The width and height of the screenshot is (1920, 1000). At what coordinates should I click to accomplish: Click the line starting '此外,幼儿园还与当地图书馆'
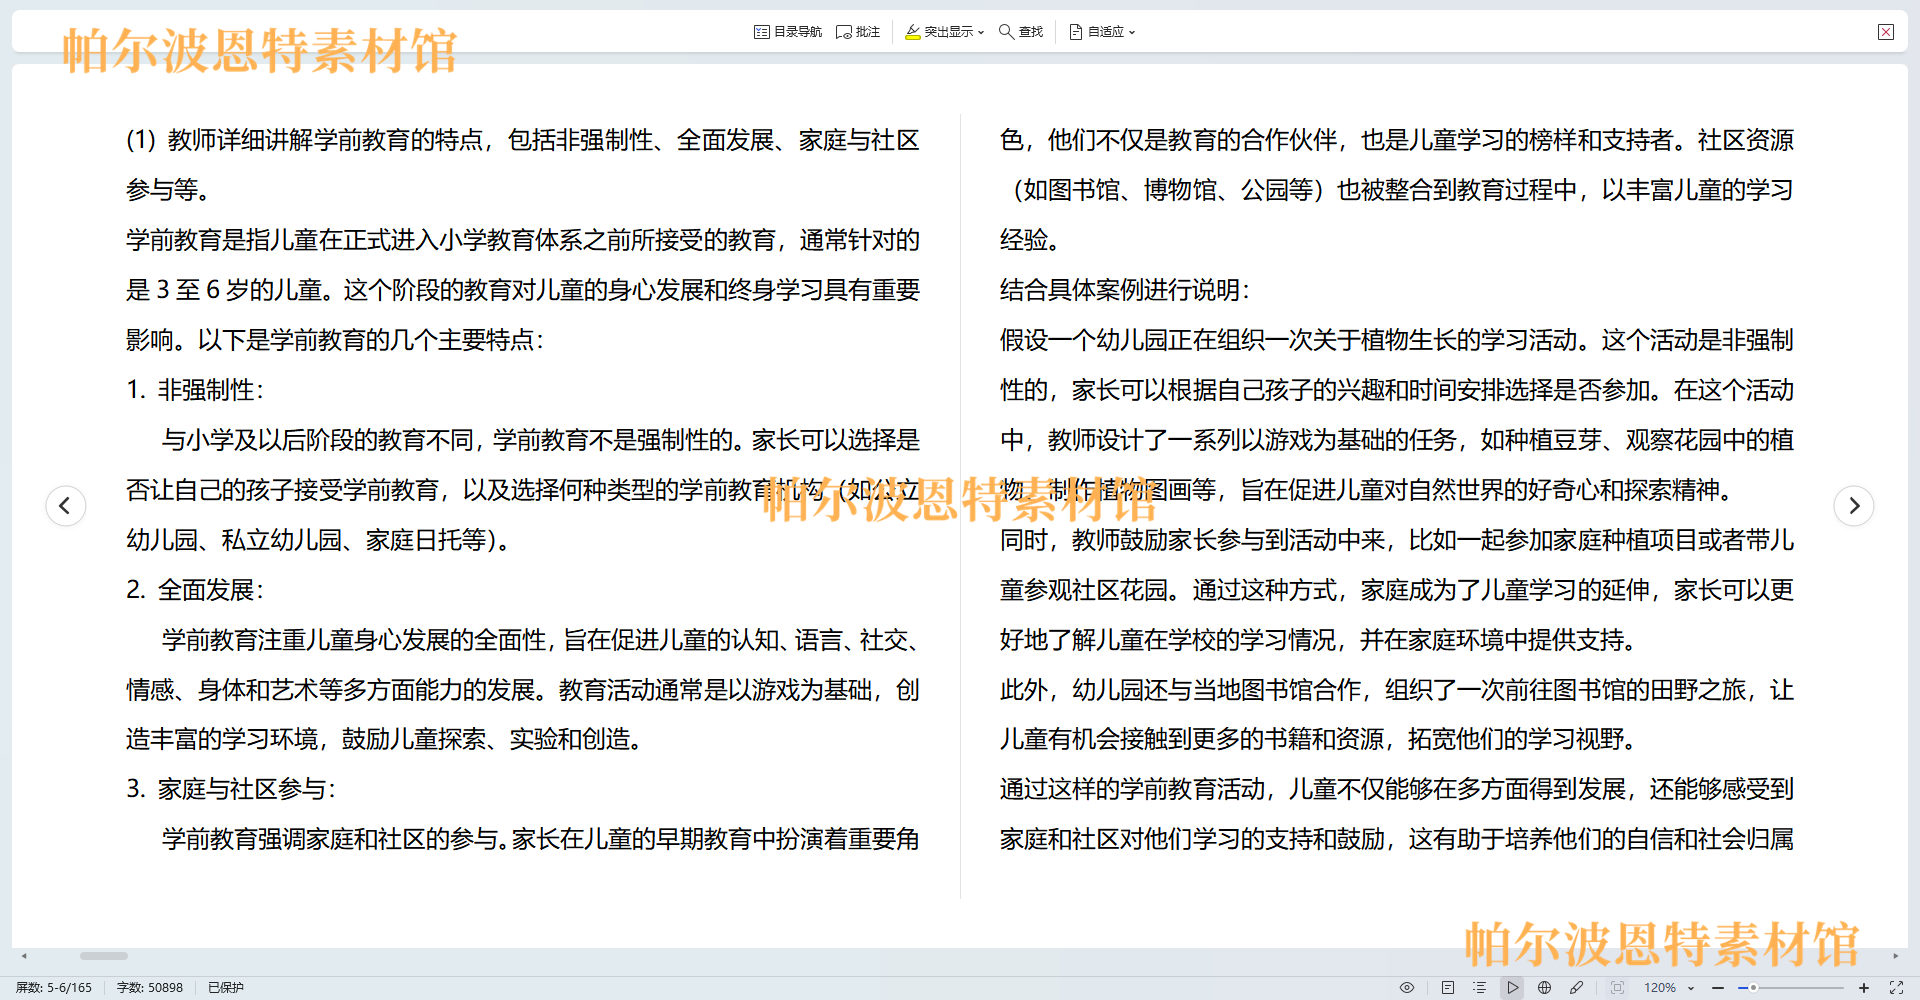[x=1397, y=690]
